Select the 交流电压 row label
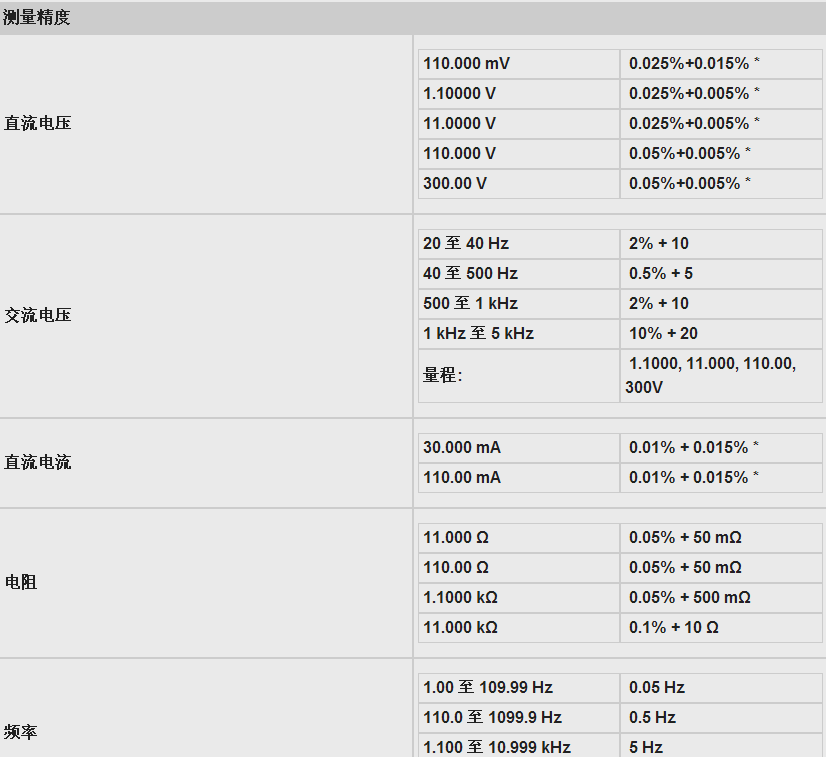The width and height of the screenshot is (826, 757). (38, 315)
